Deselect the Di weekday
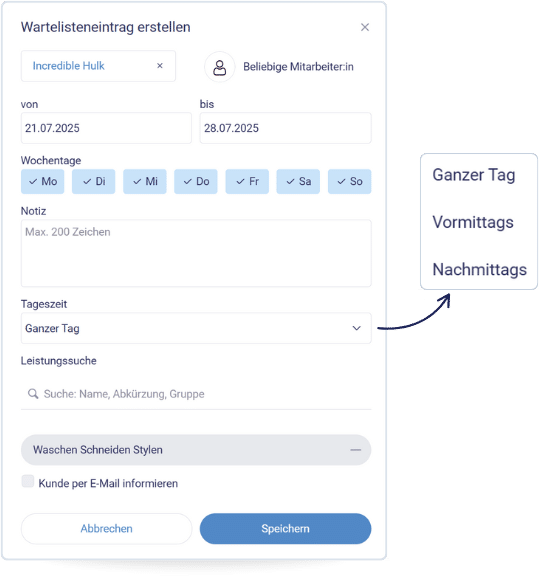 [94, 181]
